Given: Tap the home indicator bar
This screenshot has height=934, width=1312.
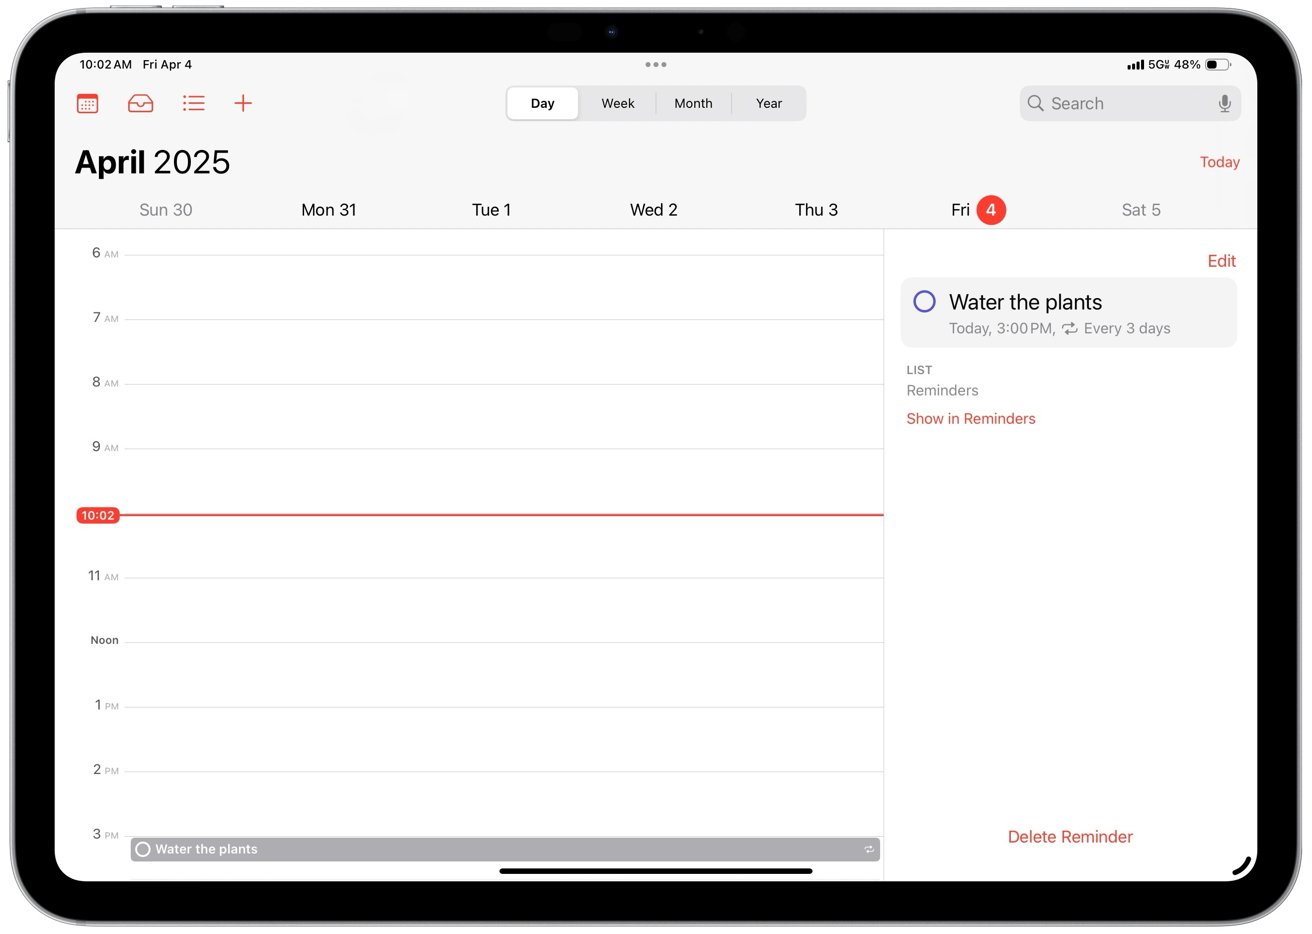Looking at the screenshot, I should [x=656, y=871].
